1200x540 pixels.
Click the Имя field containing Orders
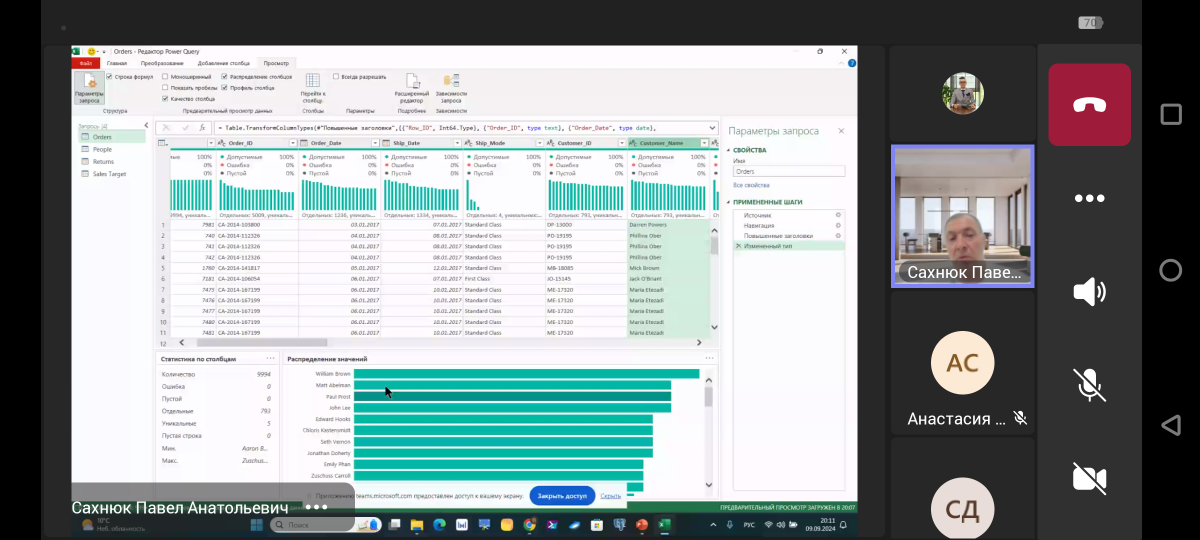click(789, 171)
